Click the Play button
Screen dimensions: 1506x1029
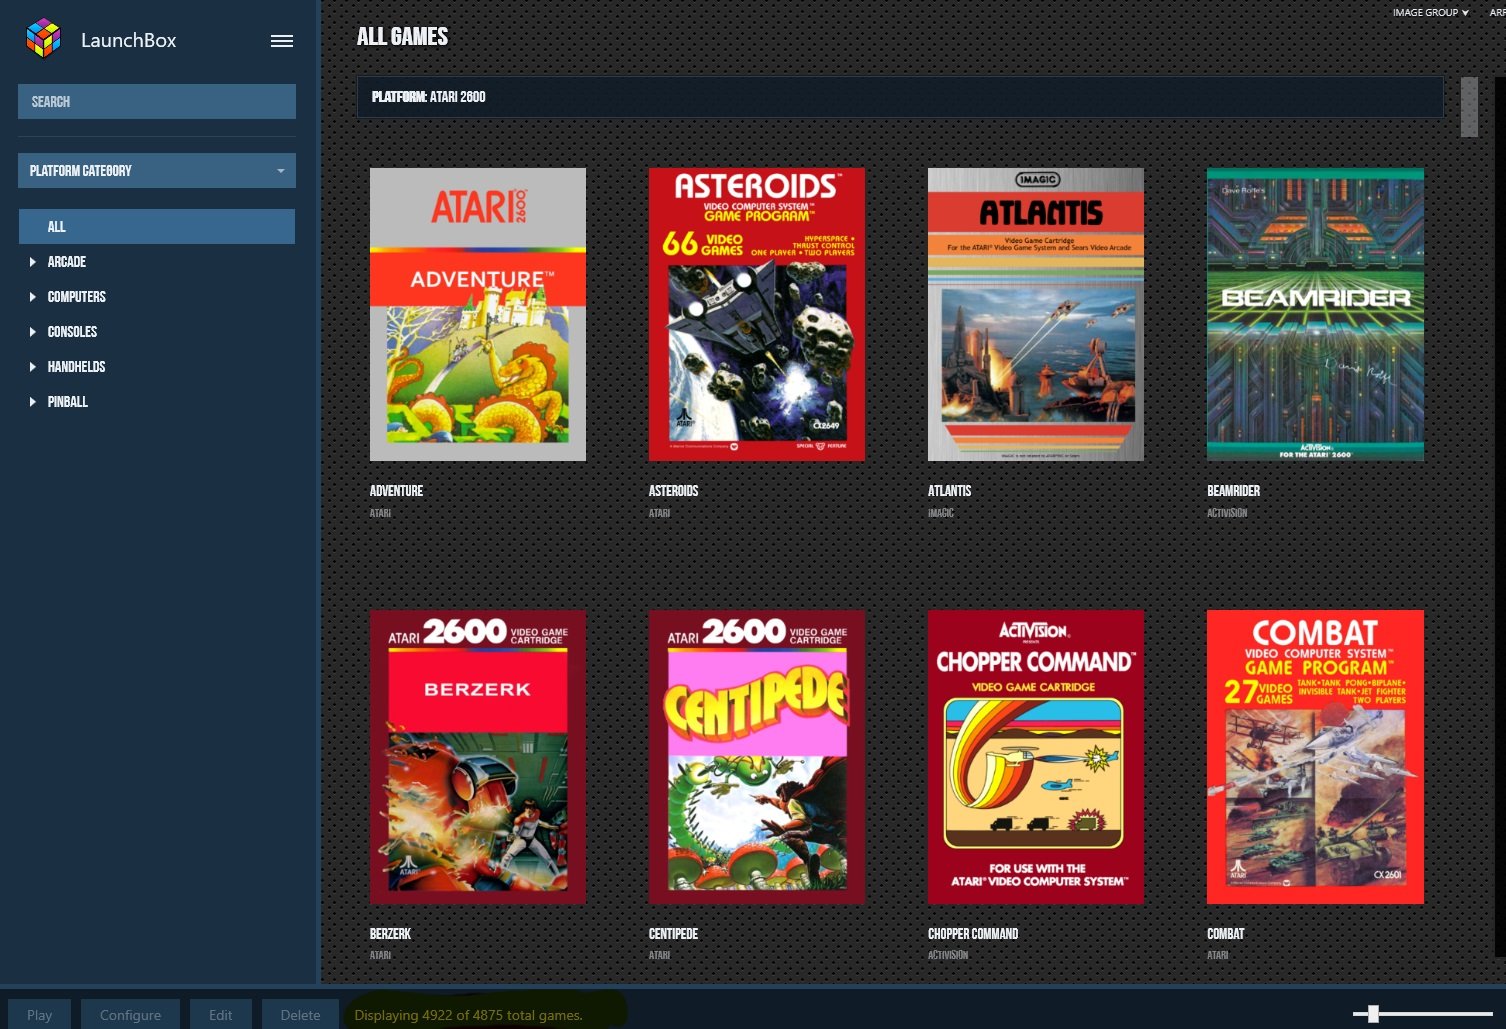coord(40,1014)
